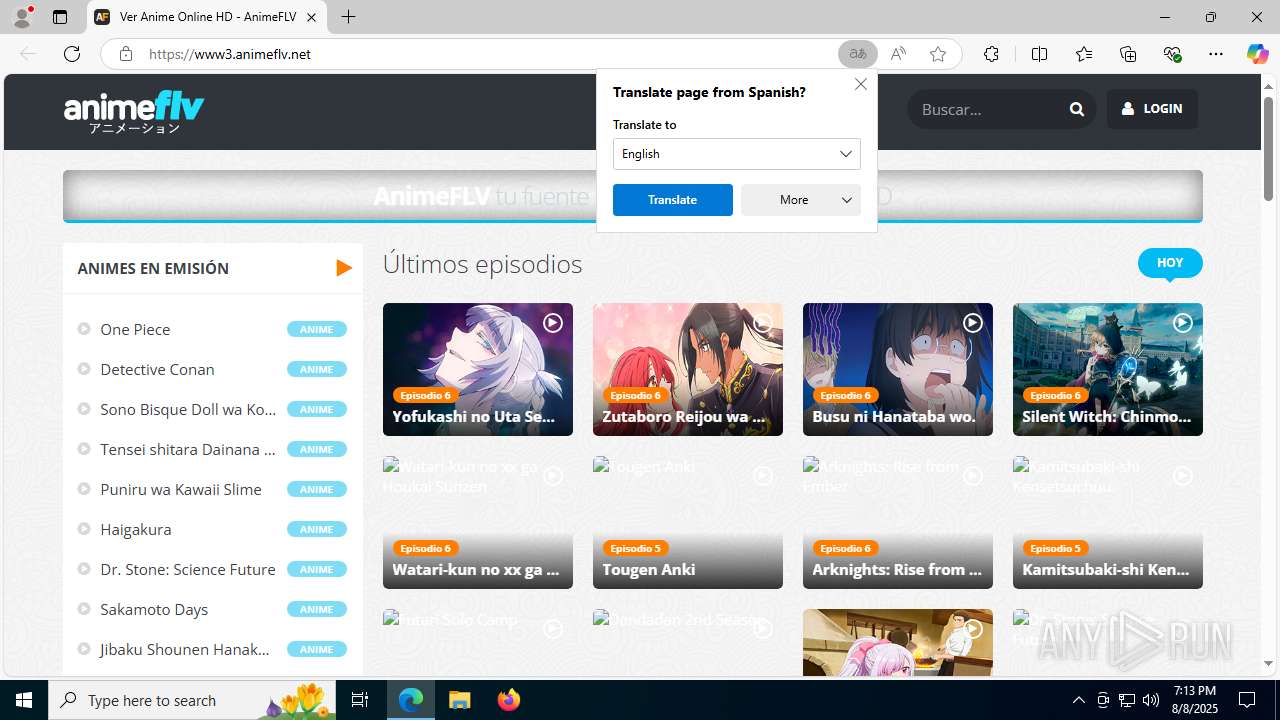Screen dimensions: 1280x720
Task: Open Zutaboro Reijou episode 6 thumbnail
Action: click(x=688, y=369)
